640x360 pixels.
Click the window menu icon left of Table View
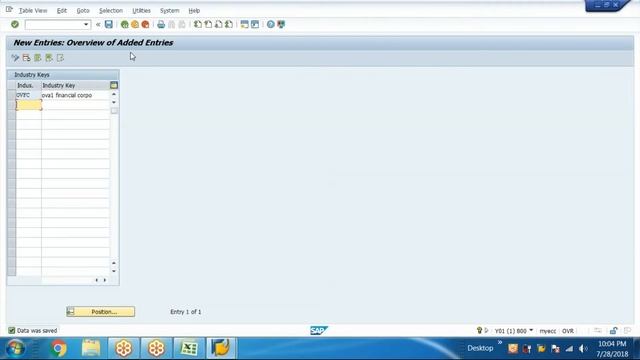pyautogui.click(x=9, y=9)
